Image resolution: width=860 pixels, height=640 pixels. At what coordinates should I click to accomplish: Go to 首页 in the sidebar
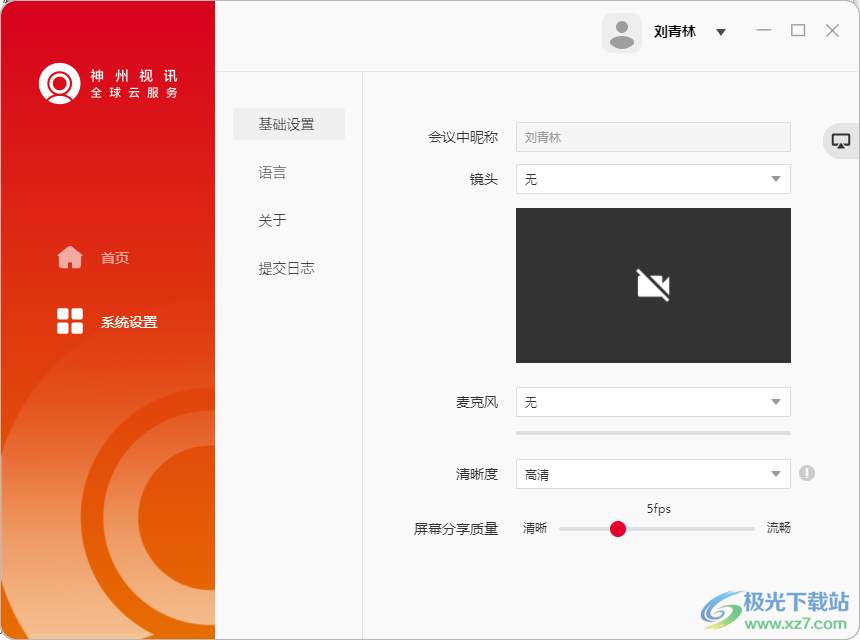(115, 258)
